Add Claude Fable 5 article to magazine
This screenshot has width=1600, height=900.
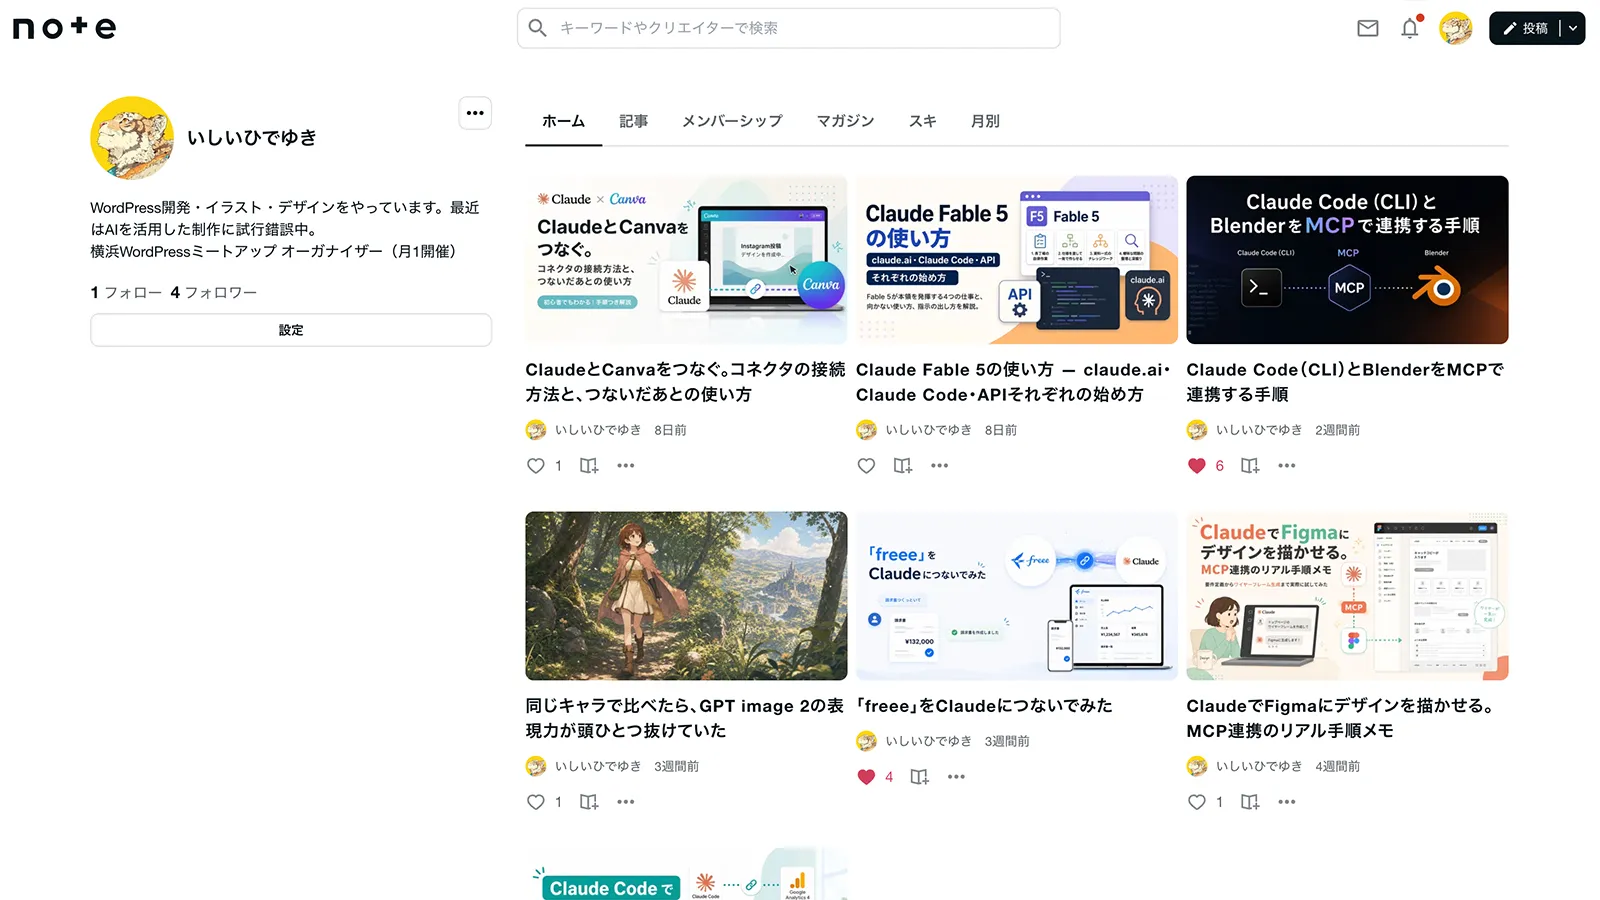coord(903,465)
